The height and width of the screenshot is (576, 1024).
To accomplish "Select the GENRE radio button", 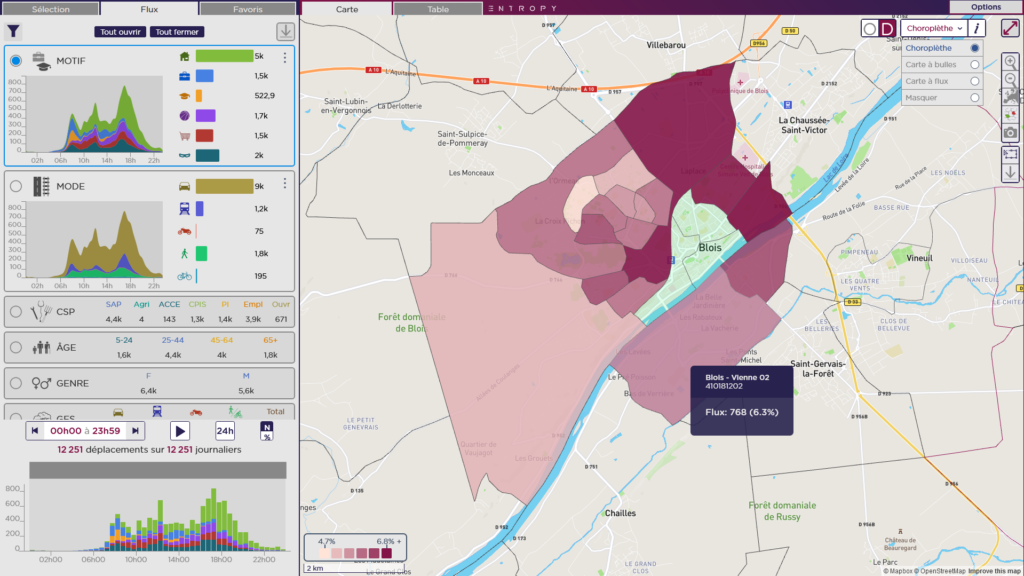I will click(16, 383).
